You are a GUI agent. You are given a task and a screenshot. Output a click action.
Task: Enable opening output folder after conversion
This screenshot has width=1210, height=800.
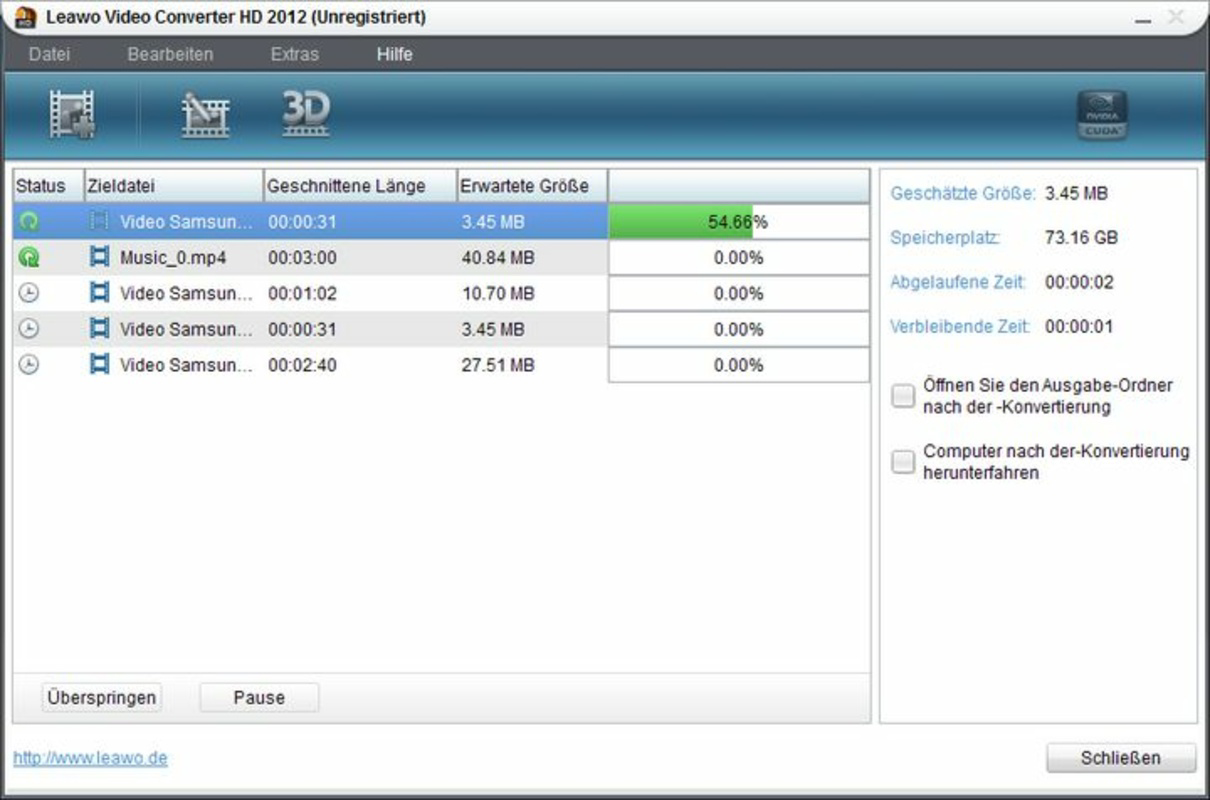(903, 397)
